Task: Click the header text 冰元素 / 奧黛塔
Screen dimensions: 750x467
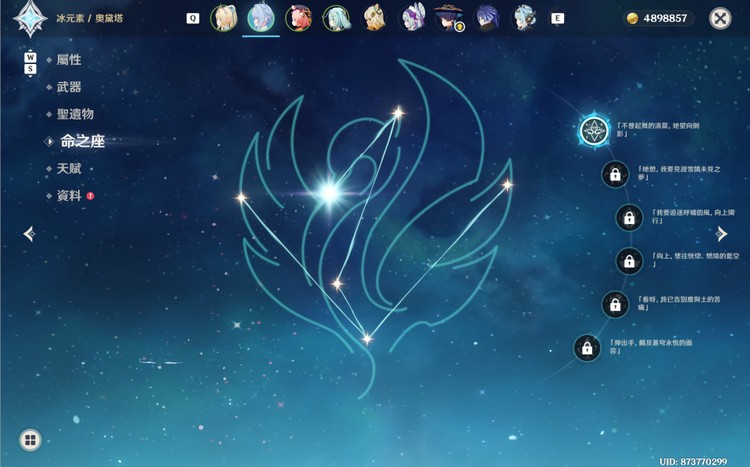Action: pyautogui.click(x=89, y=18)
